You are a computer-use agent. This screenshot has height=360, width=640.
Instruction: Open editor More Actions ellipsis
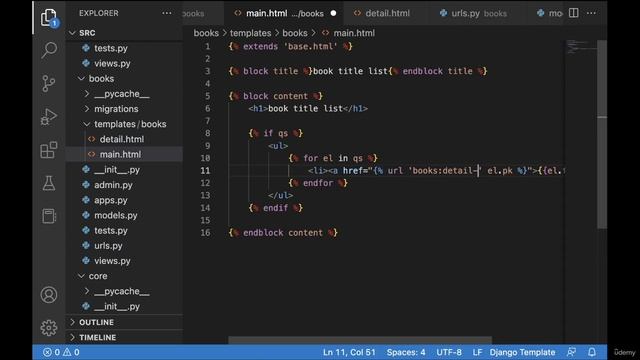coord(591,13)
